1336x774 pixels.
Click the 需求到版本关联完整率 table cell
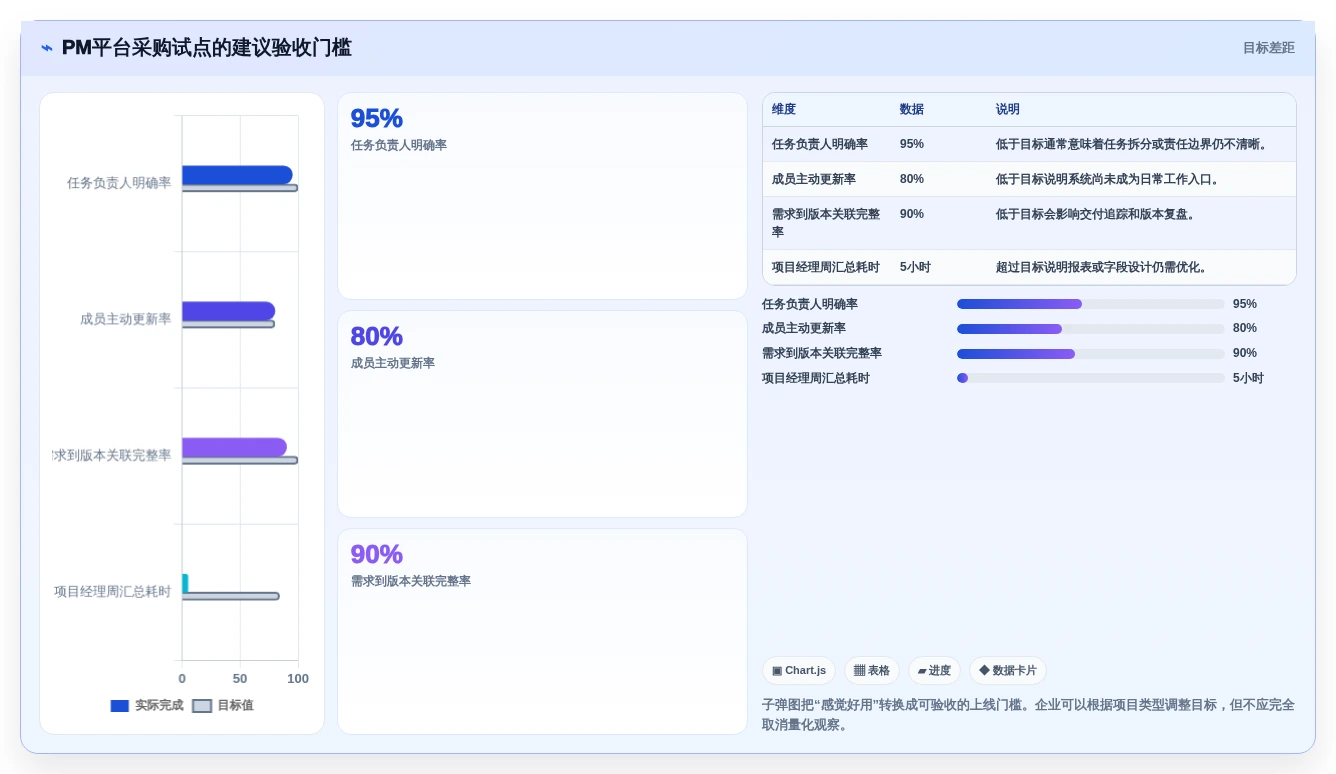click(827, 223)
